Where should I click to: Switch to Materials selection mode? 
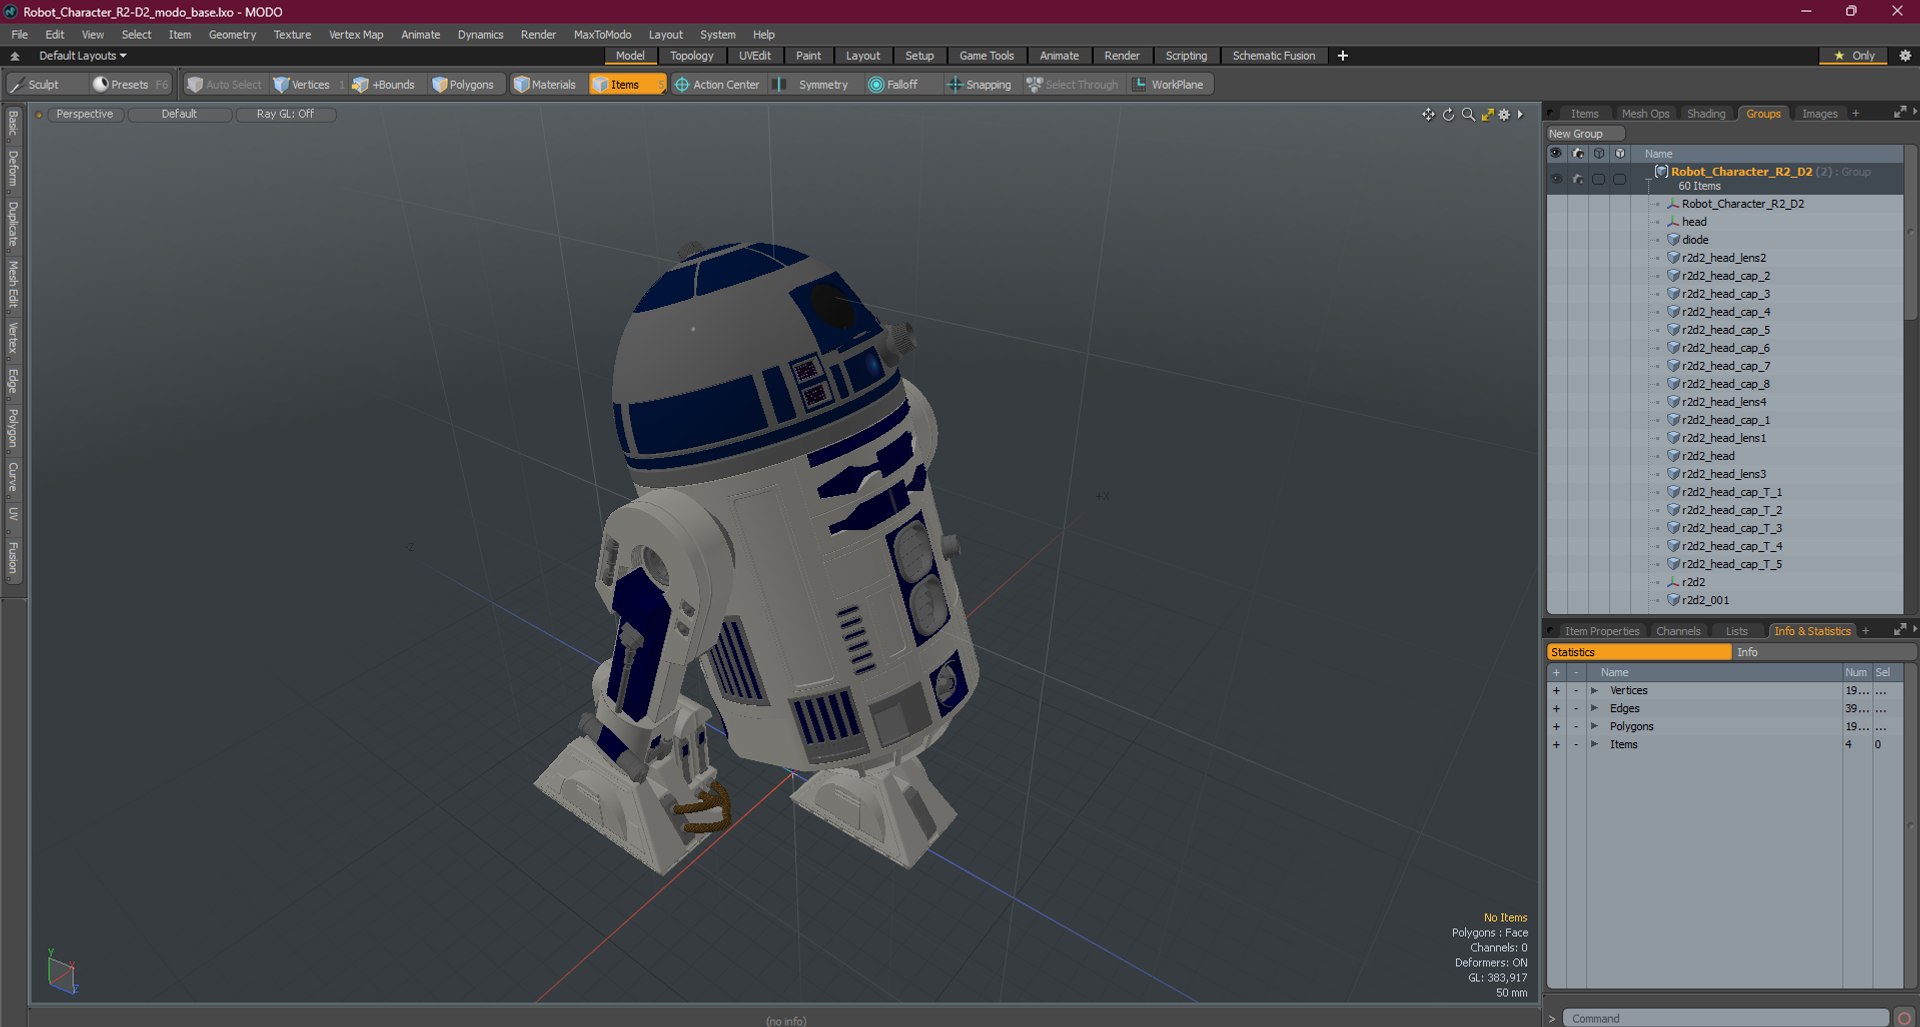tap(545, 85)
